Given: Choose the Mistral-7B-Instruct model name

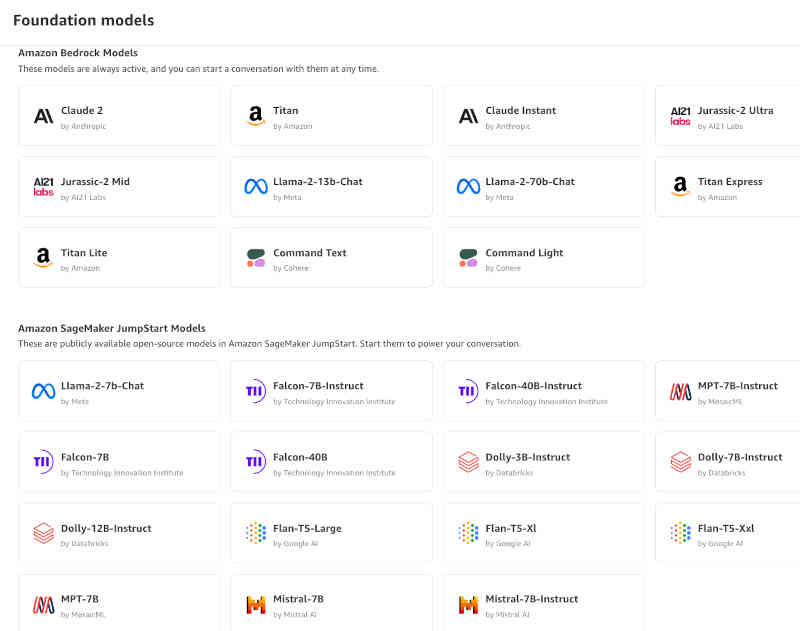Looking at the screenshot, I should [x=531, y=599].
